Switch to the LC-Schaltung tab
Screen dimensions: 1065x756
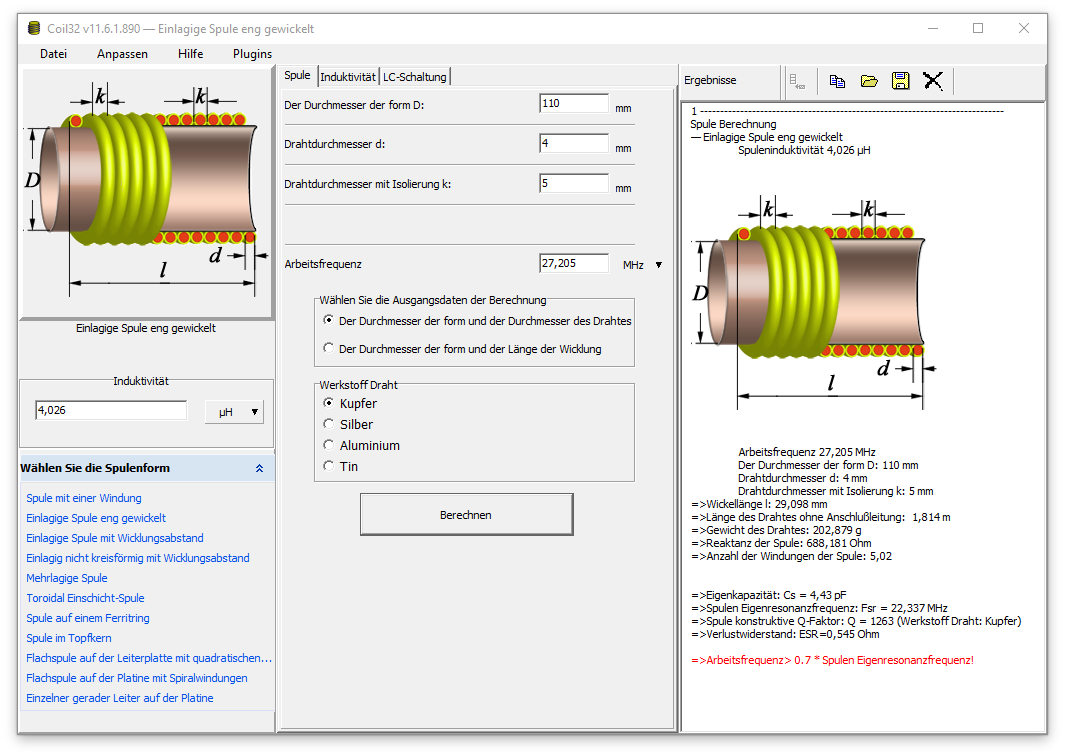[x=414, y=77]
